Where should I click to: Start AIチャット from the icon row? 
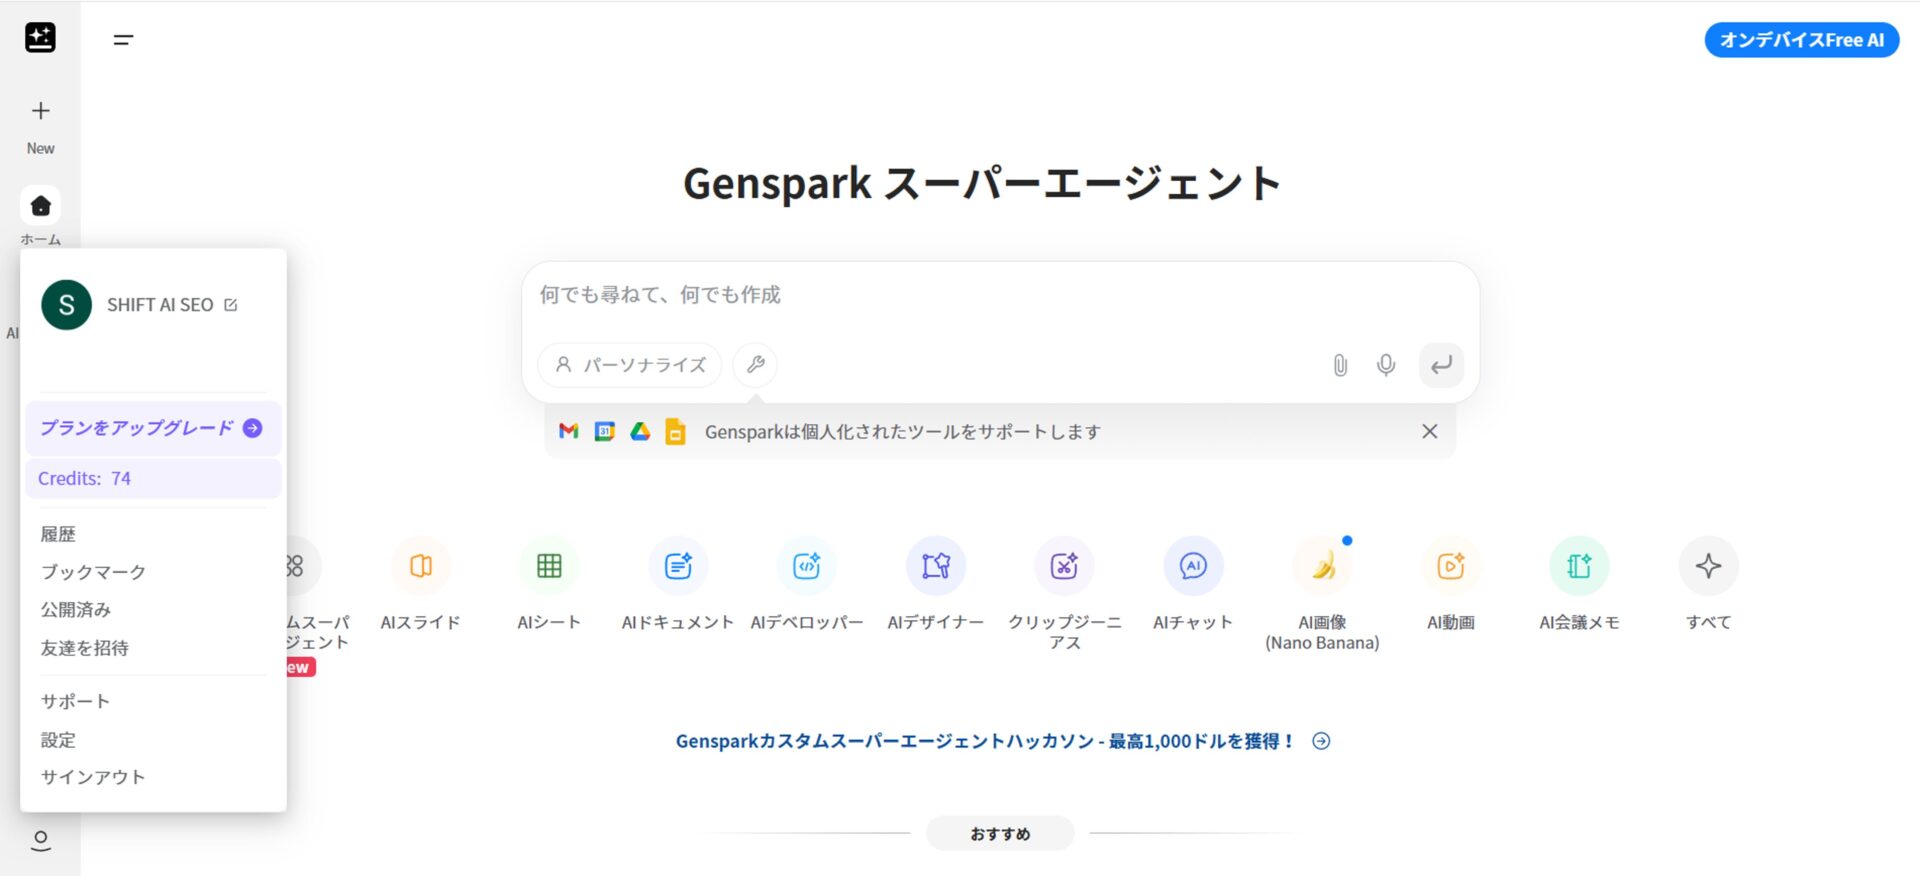[1193, 566]
